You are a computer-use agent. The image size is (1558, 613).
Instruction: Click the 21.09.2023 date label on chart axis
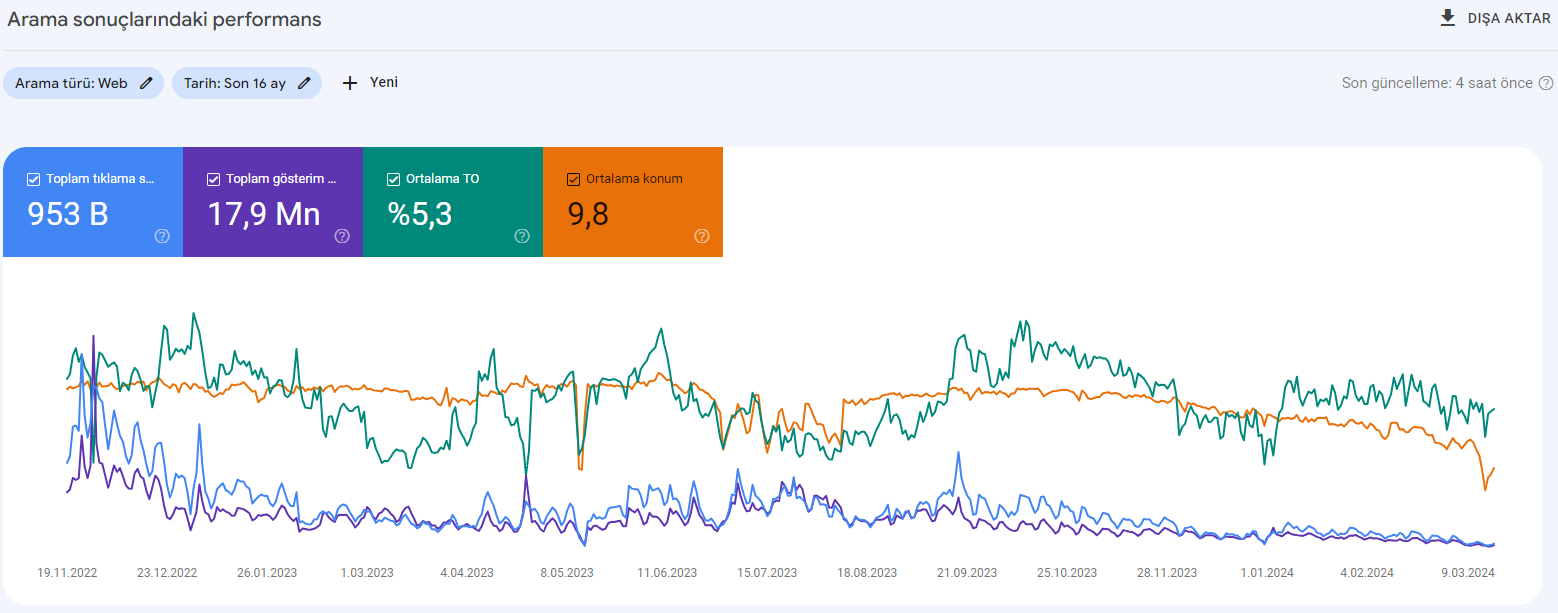click(x=967, y=573)
